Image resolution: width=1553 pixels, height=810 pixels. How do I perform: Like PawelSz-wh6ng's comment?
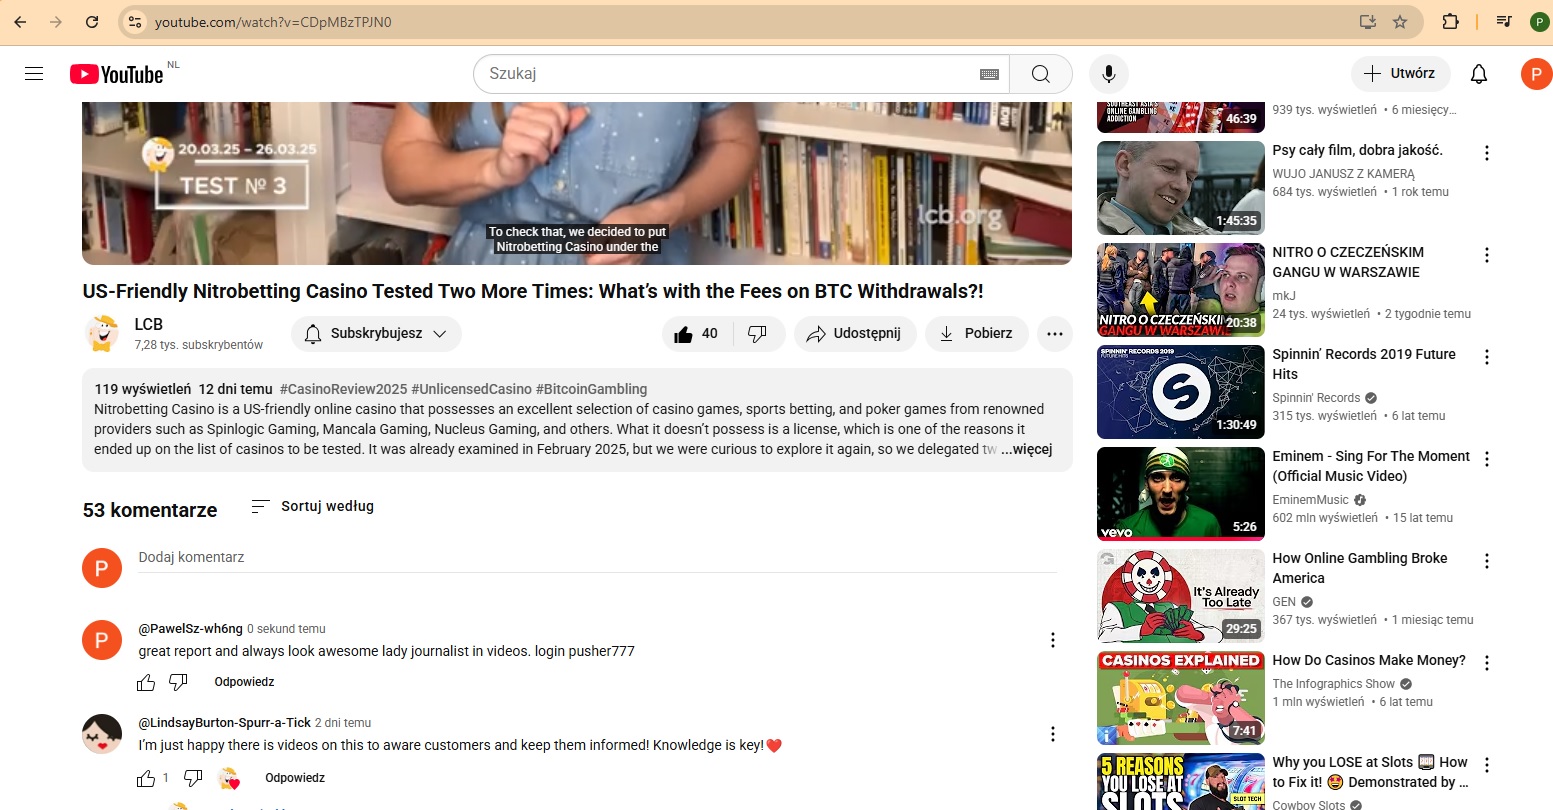[x=146, y=683]
